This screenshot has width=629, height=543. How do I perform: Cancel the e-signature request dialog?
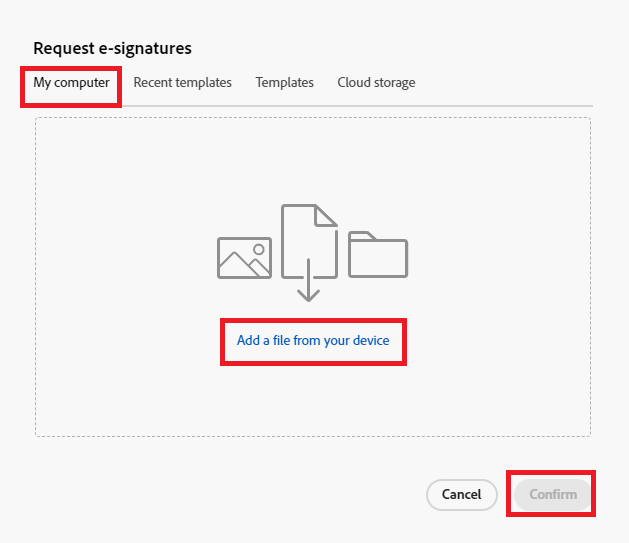click(x=462, y=494)
